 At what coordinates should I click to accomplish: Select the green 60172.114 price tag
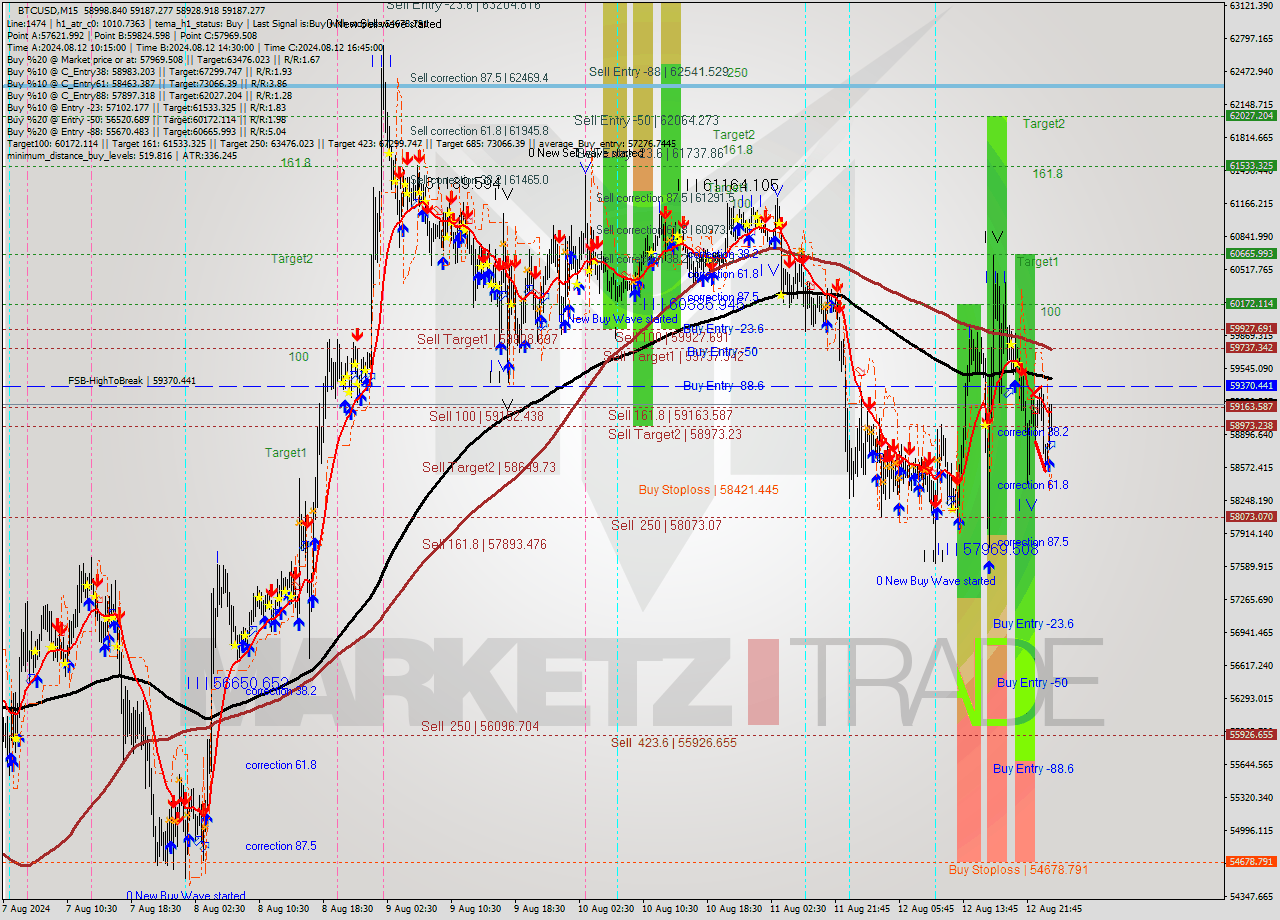click(x=1251, y=304)
